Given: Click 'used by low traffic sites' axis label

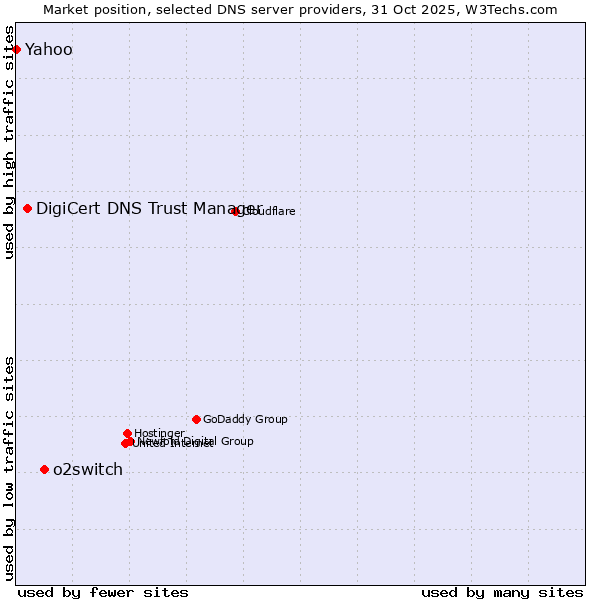Looking at the screenshot, I should point(10,467).
